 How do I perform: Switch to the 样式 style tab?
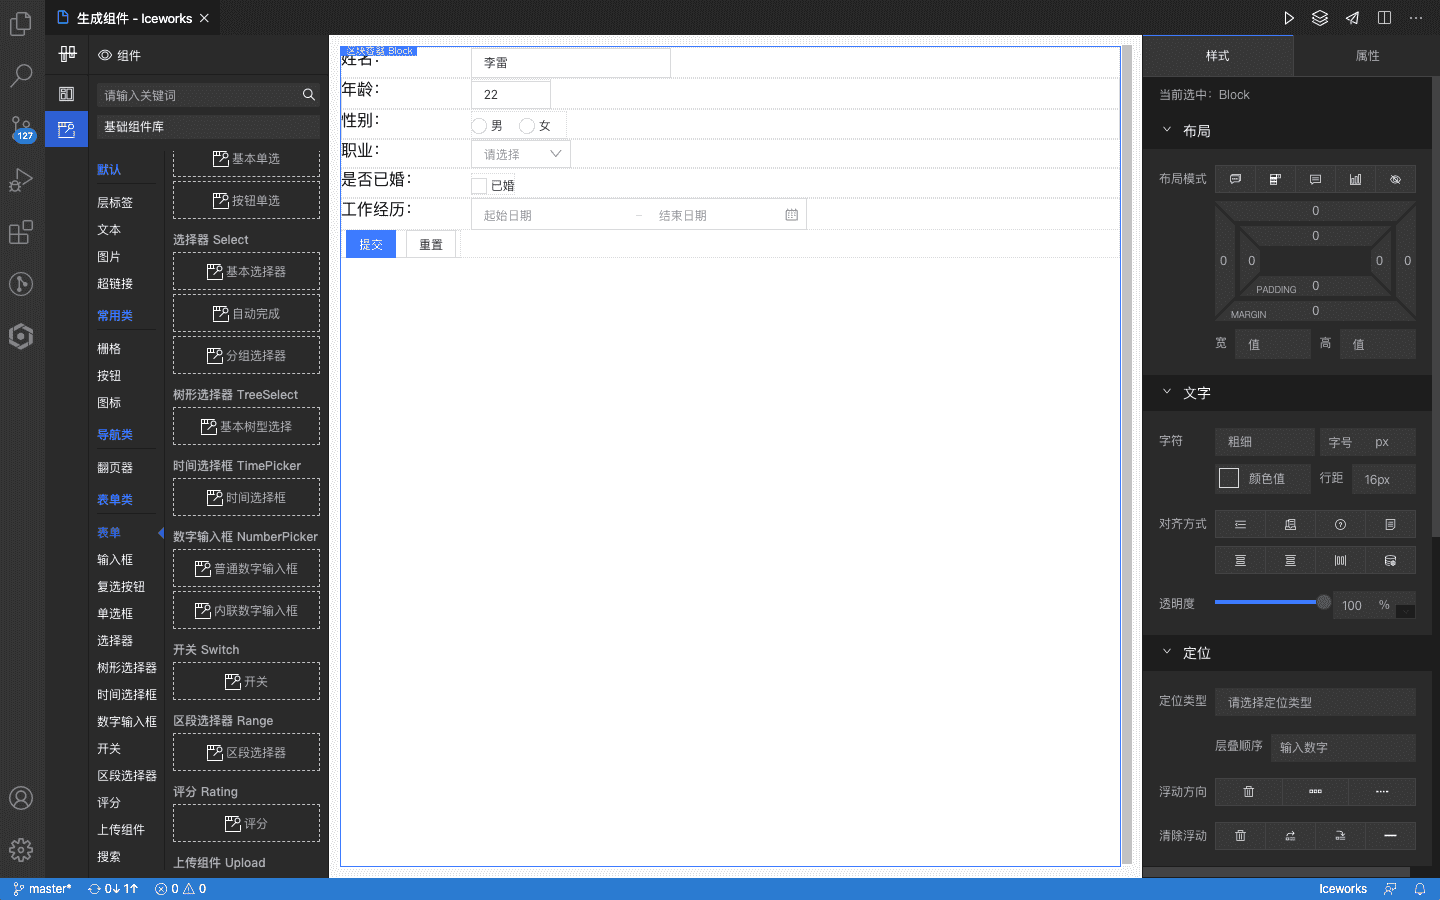1219,56
